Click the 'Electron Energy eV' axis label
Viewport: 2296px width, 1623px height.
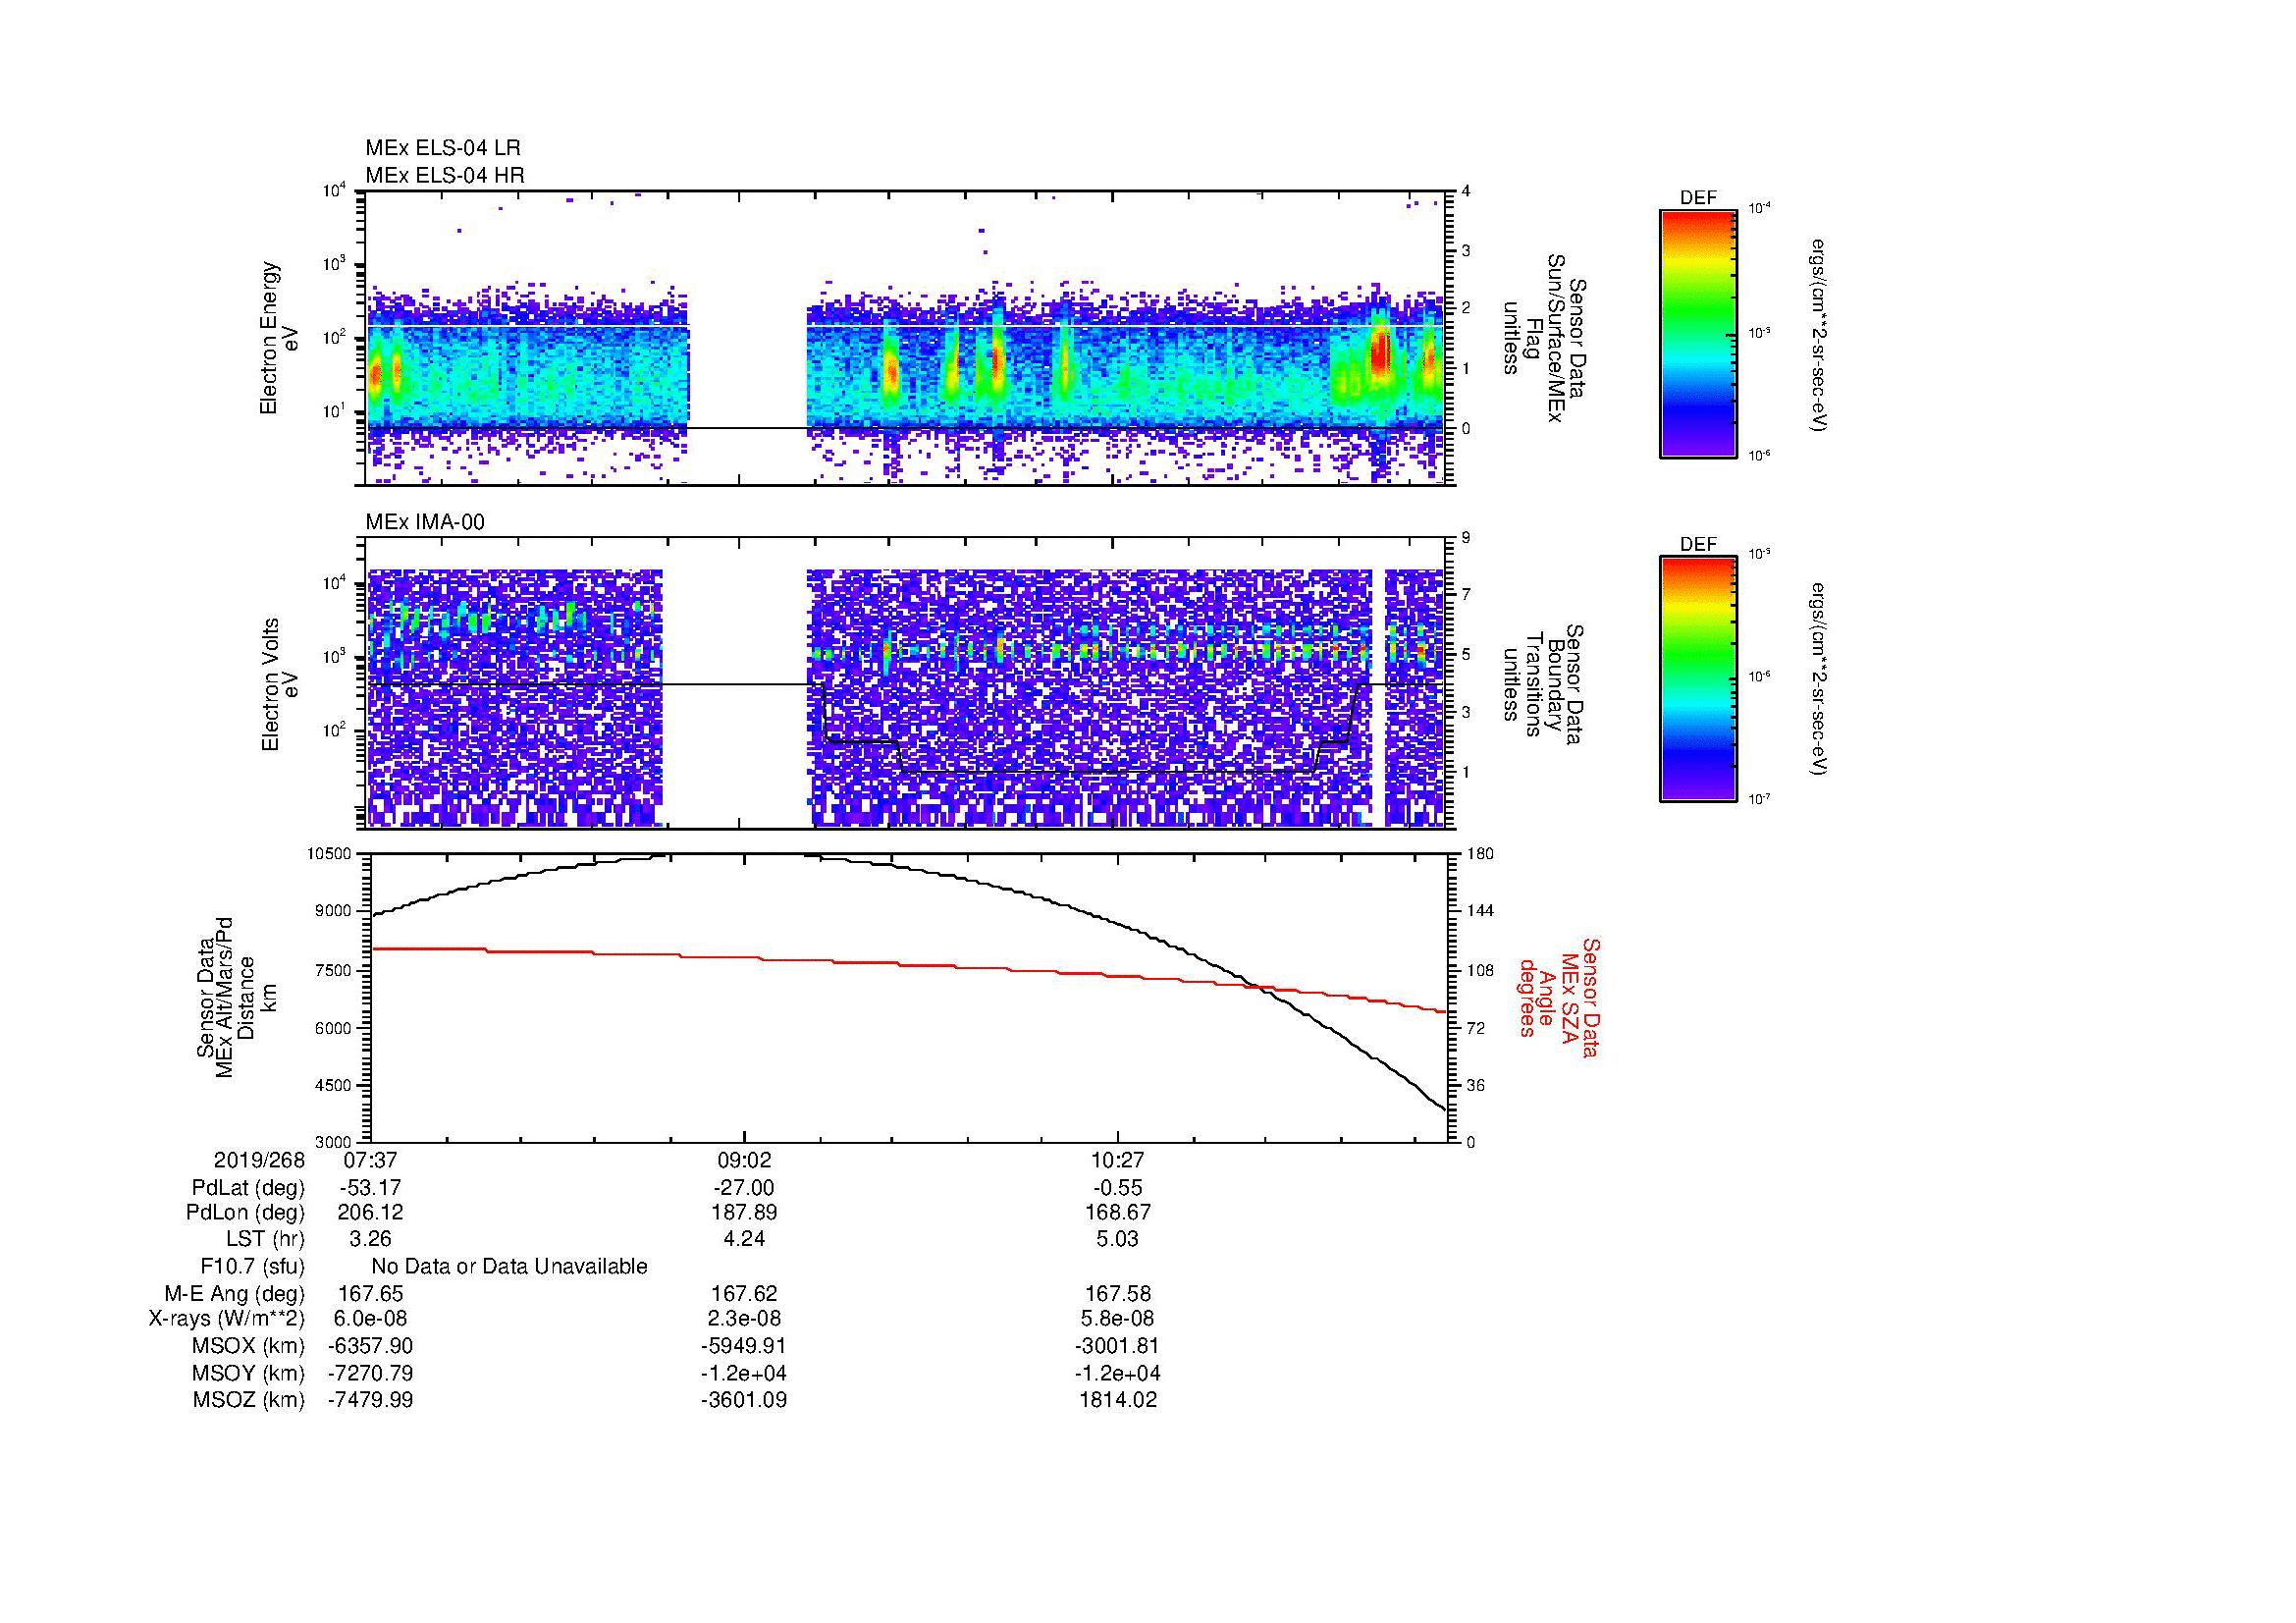pos(279,338)
